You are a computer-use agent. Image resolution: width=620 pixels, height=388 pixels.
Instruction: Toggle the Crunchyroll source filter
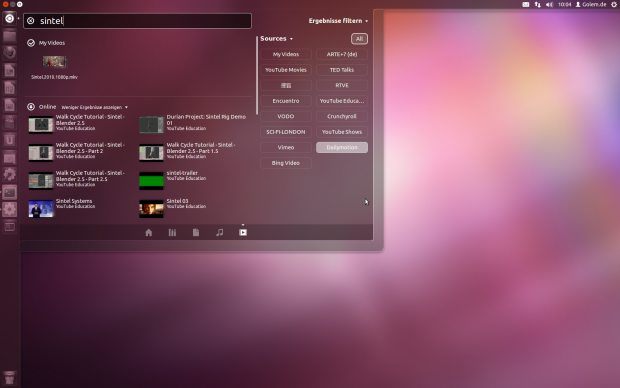point(342,116)
